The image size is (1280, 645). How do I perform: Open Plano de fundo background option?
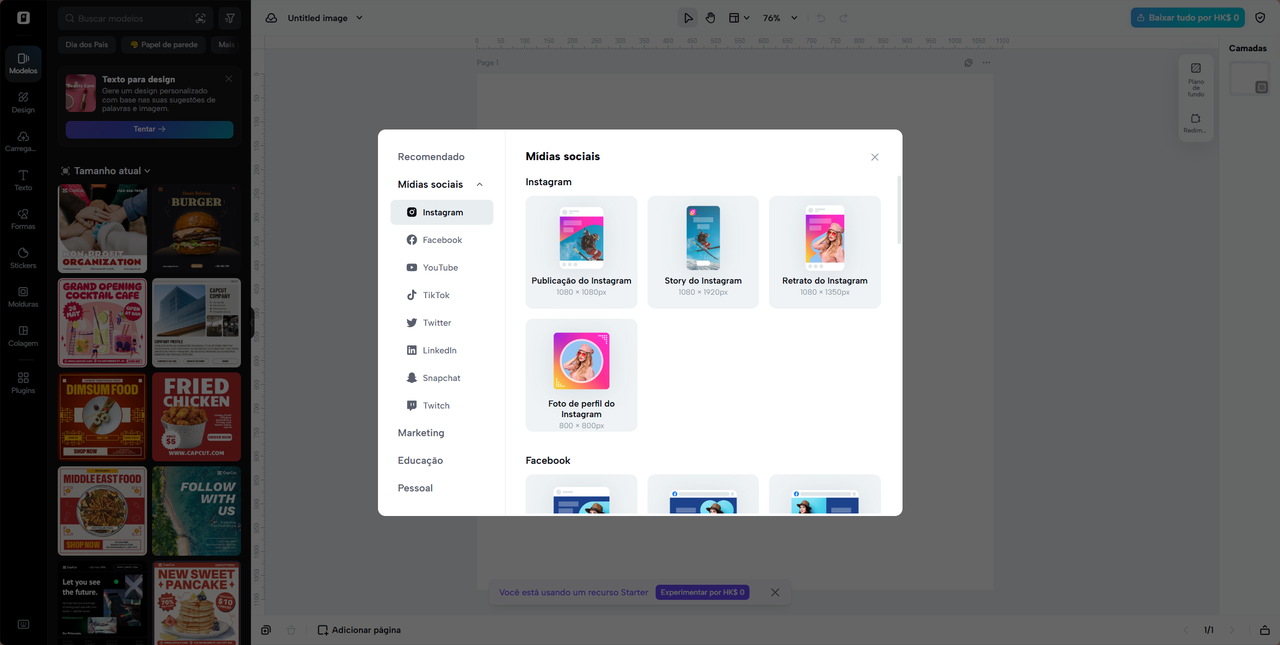click(x=1196, y=80)
